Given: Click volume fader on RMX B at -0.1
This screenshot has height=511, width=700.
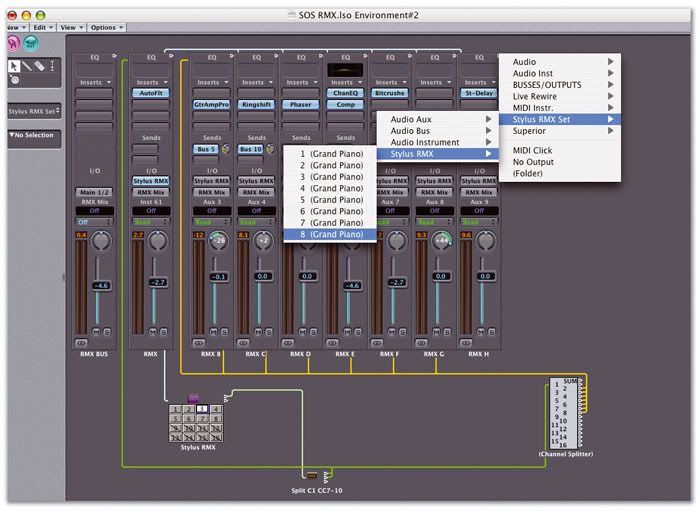Looking at the screenshot, I should pyautogui.click(x=218, y=277).
